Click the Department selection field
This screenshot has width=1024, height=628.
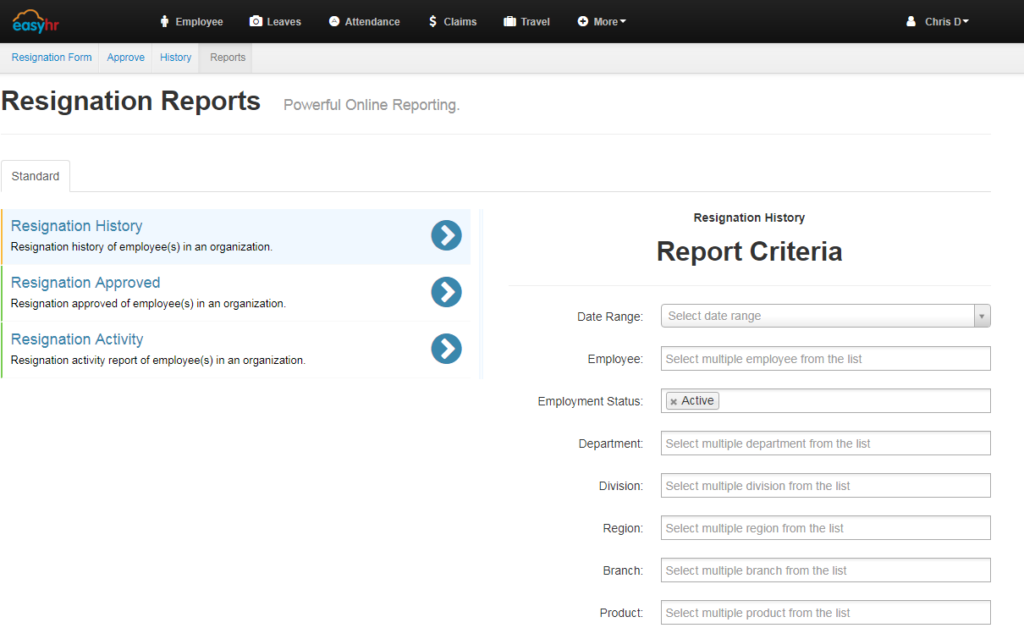coord(824,443)
